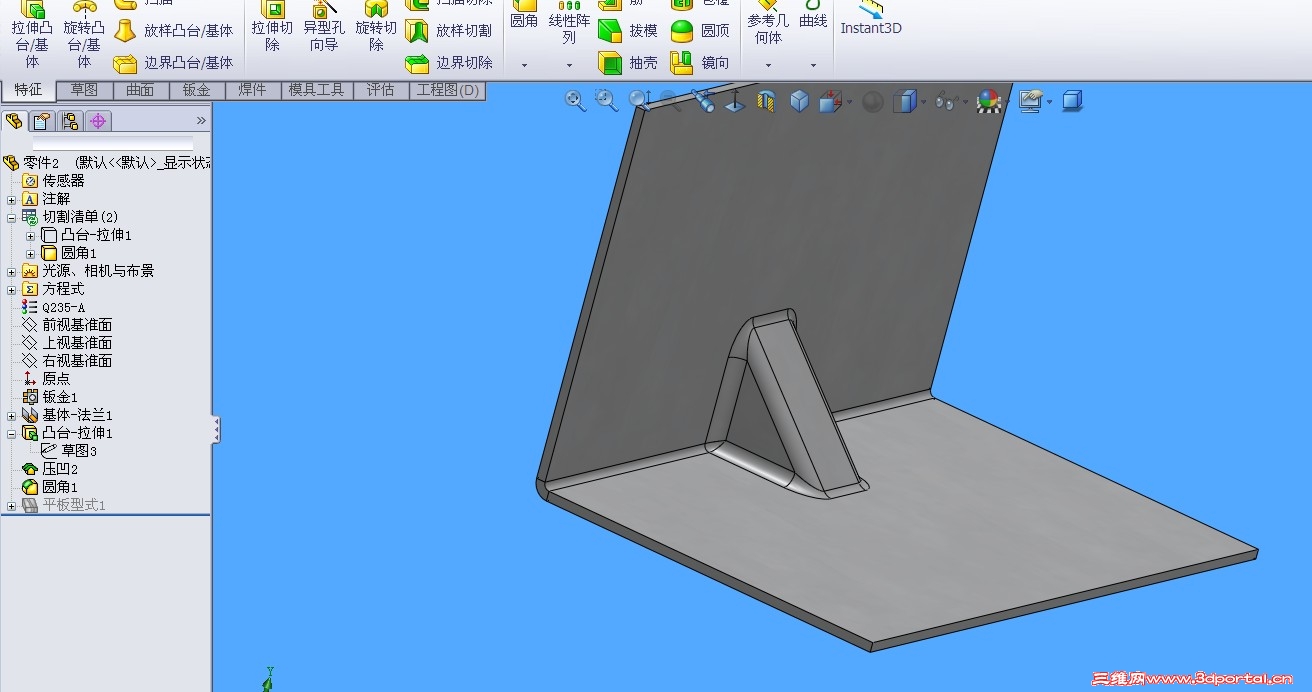Select the Dome (圆顶) tool

click(700, 31)
